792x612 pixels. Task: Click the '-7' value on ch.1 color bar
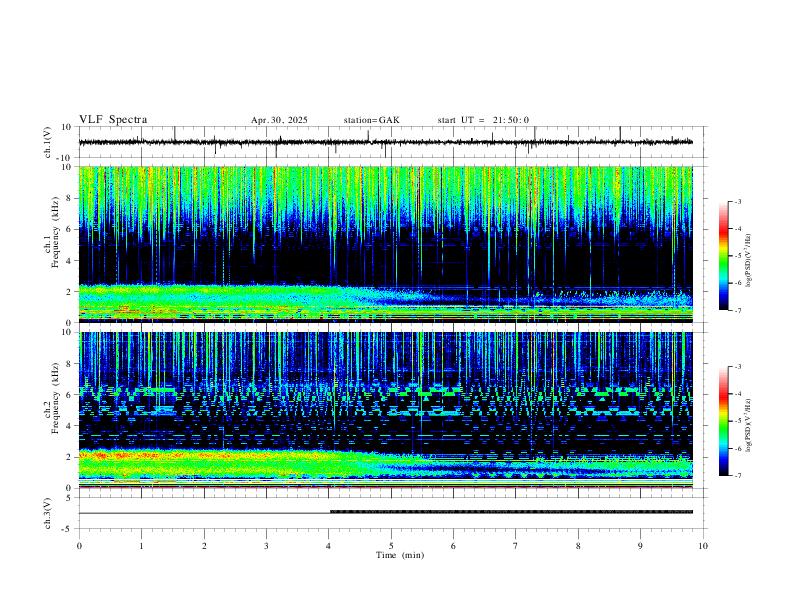pos(738,310)
